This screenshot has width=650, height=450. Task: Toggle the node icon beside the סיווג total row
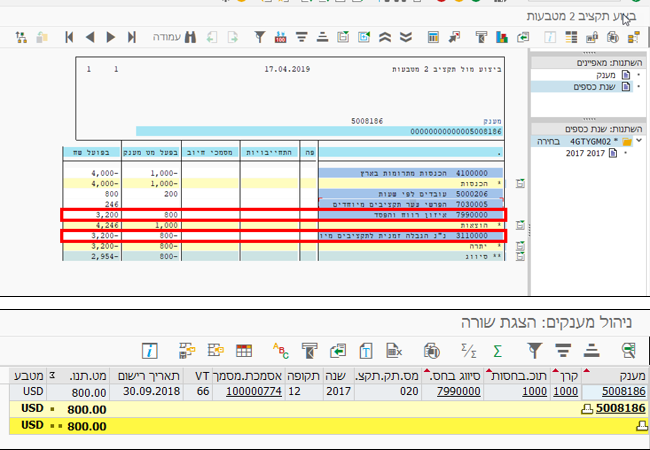(x=520, y=256)
